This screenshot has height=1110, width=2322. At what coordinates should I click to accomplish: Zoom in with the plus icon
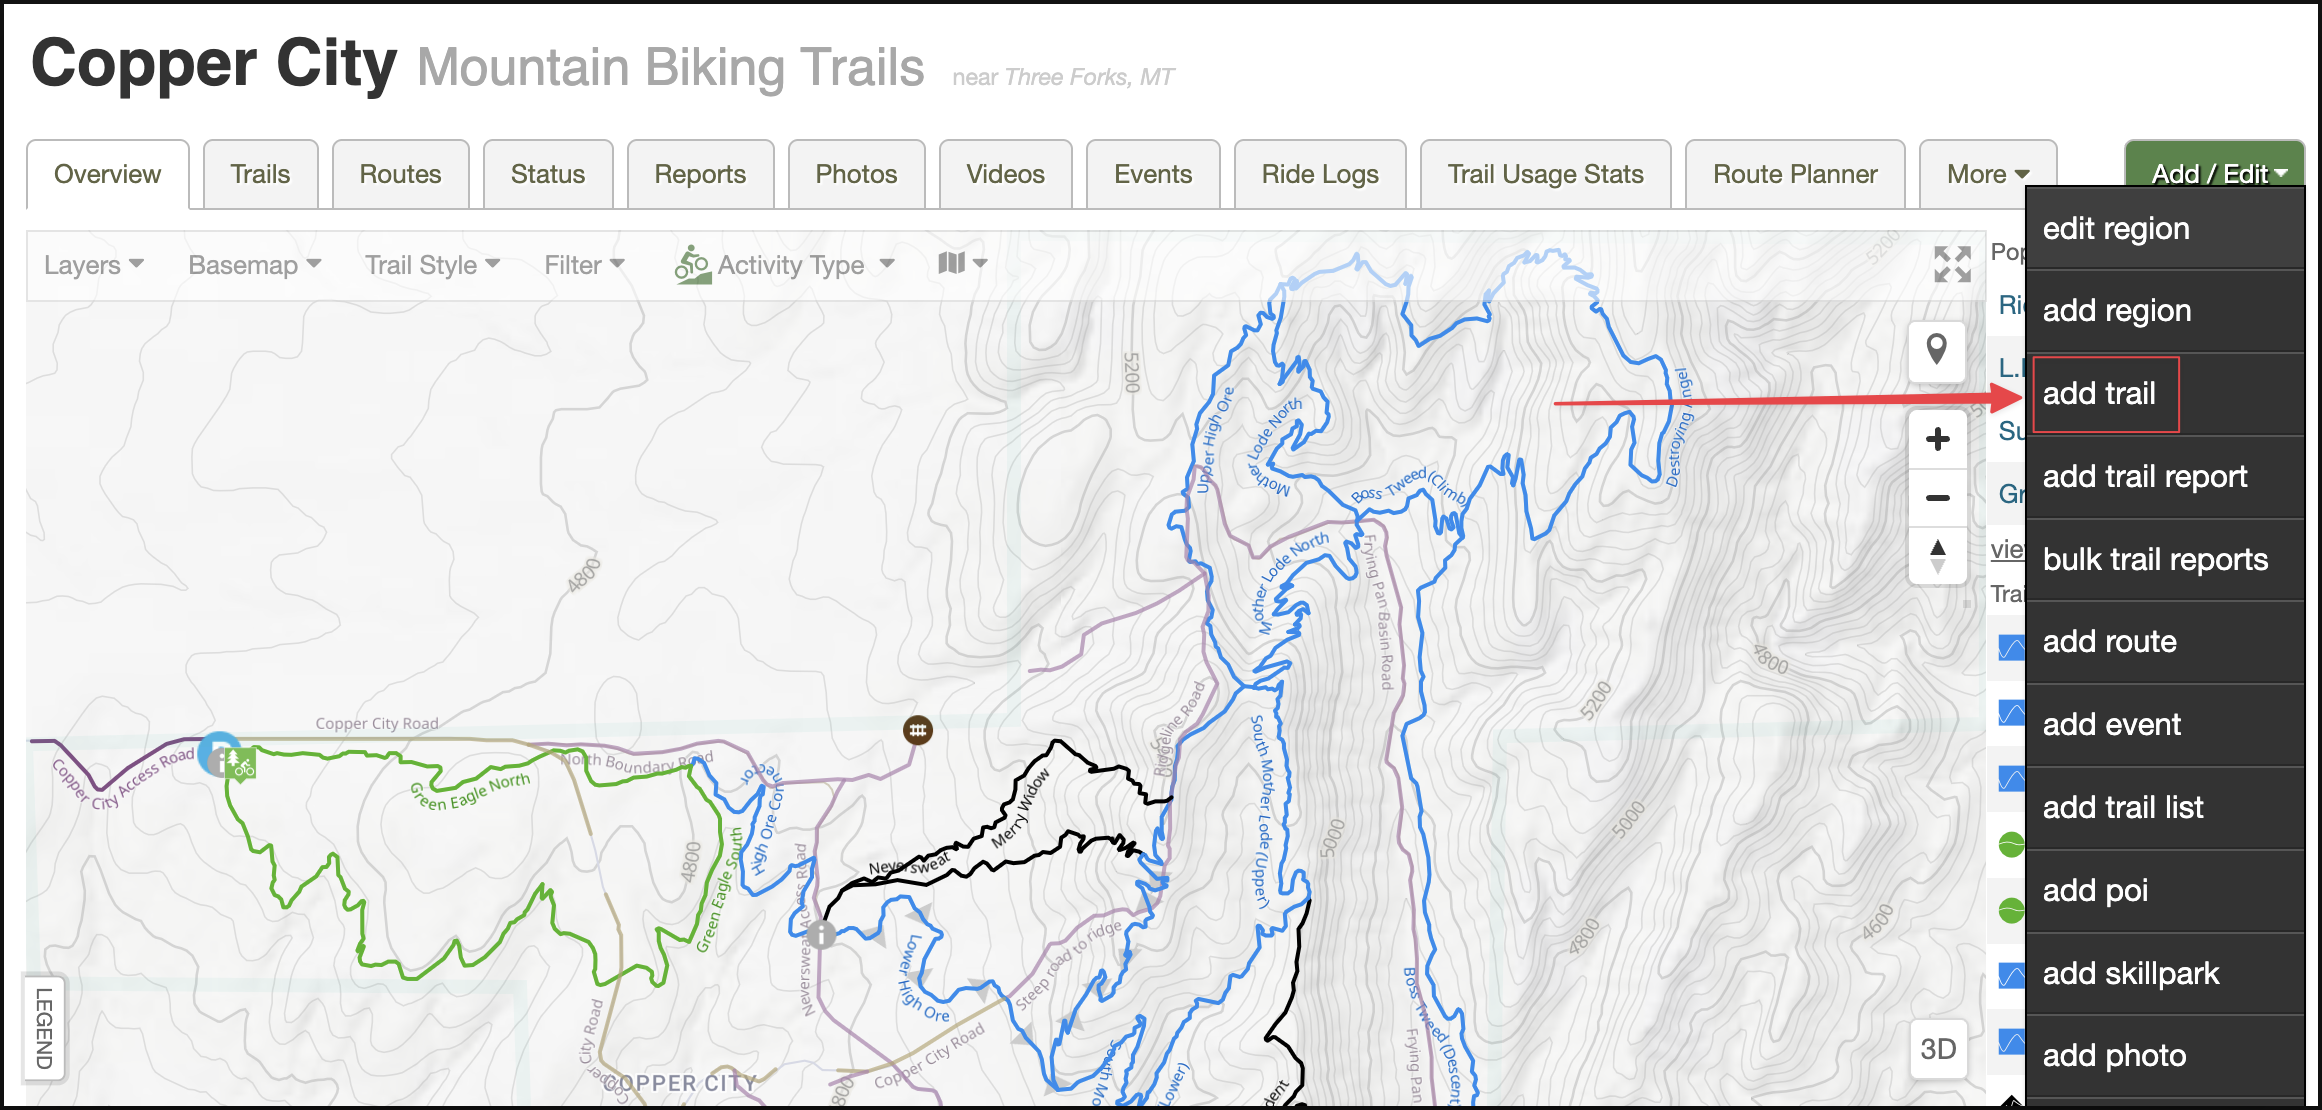tap(1937, 439)
